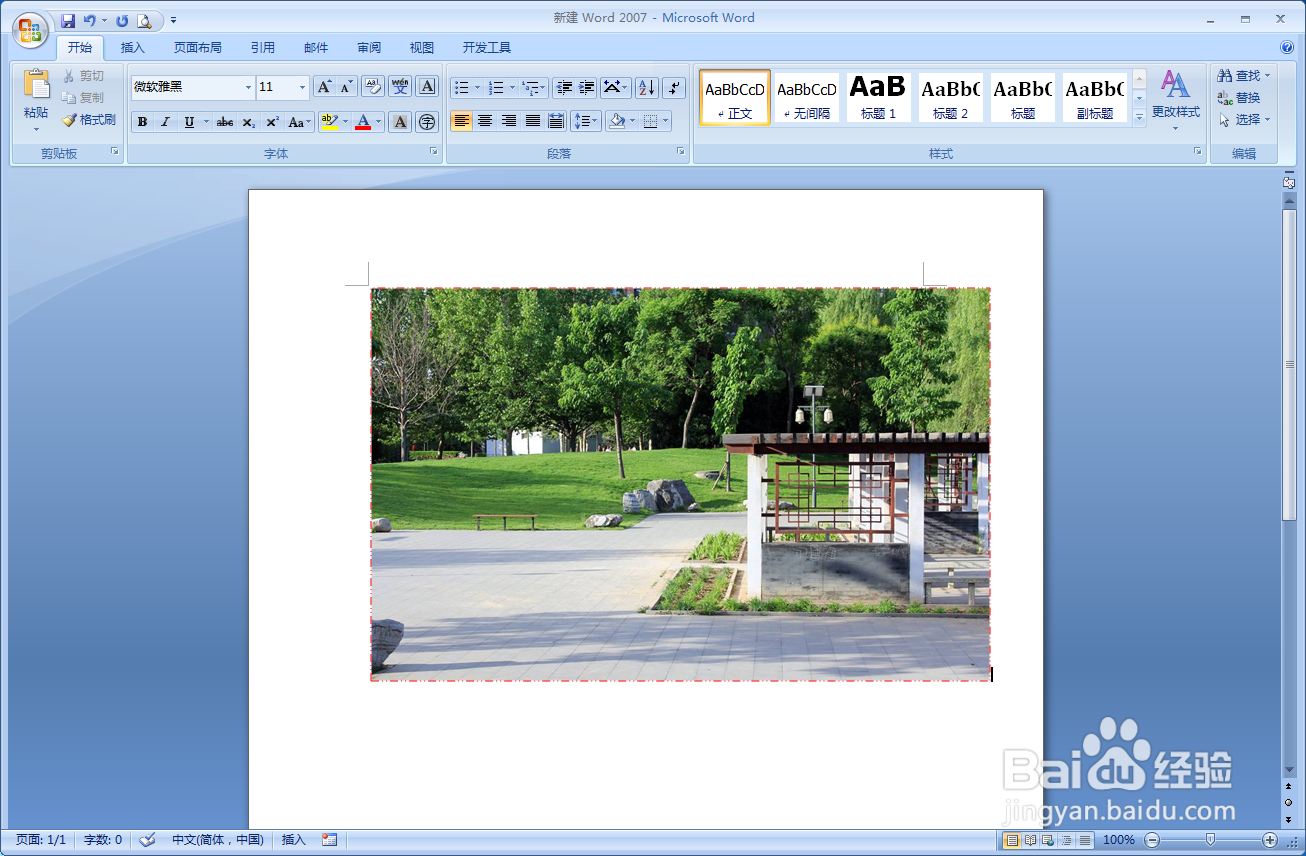The height and width of the screenshot is (856, 1306).
Task: Increase the paragraph indent
Action: 587,88
